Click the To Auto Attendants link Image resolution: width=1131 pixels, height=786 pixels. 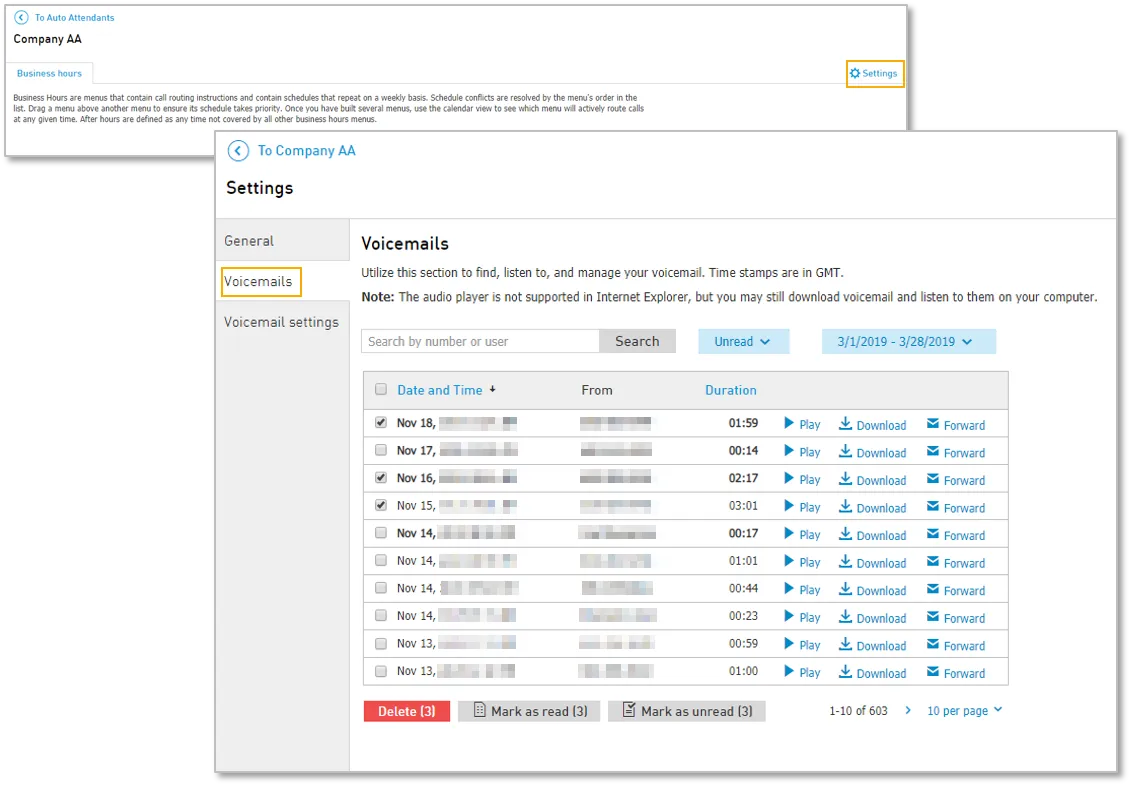pos(74,17)
